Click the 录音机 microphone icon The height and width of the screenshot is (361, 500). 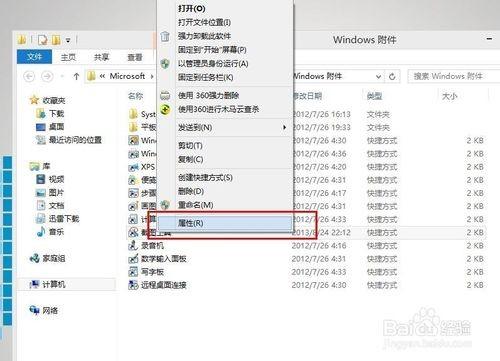click(133, 246)
